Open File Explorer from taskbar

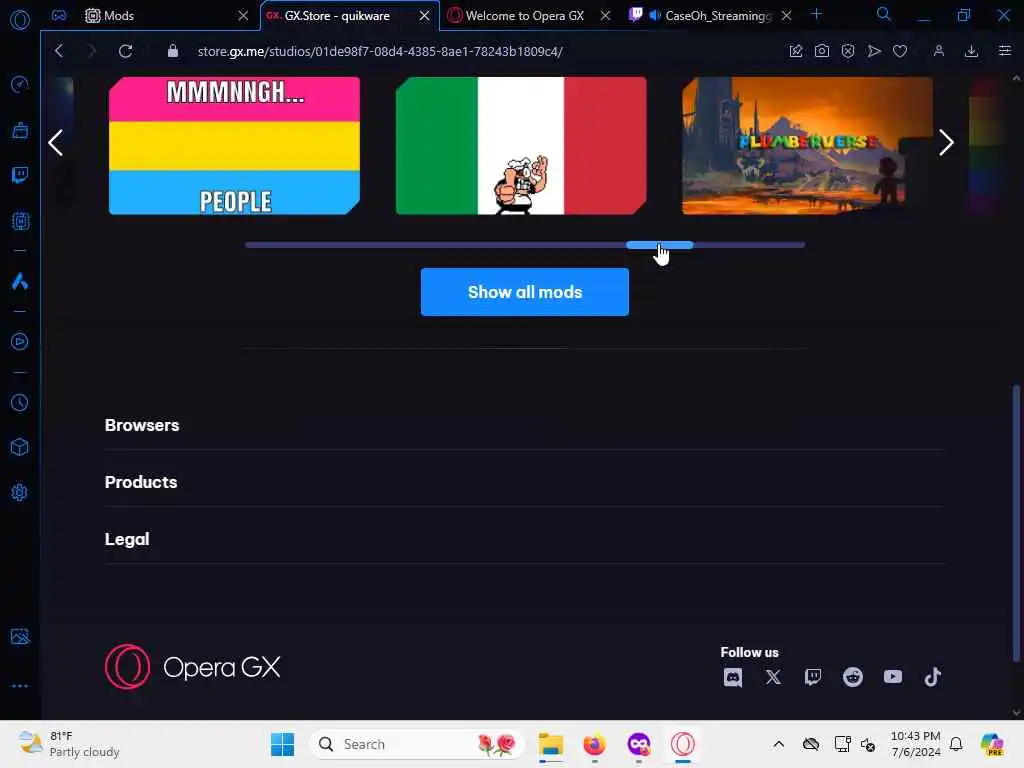click(x=551, y=744)
